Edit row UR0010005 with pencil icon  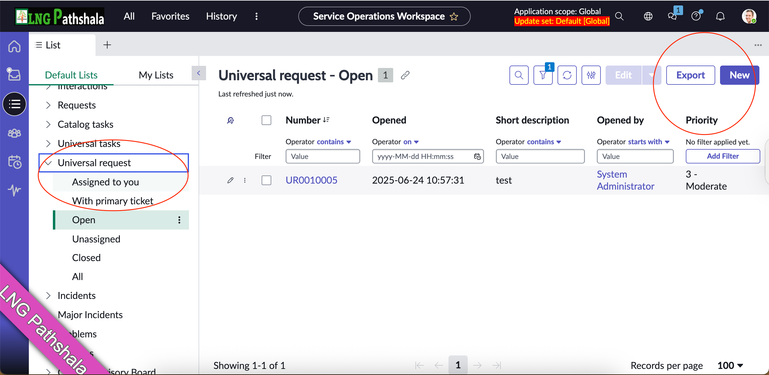(x=230, y=180)
